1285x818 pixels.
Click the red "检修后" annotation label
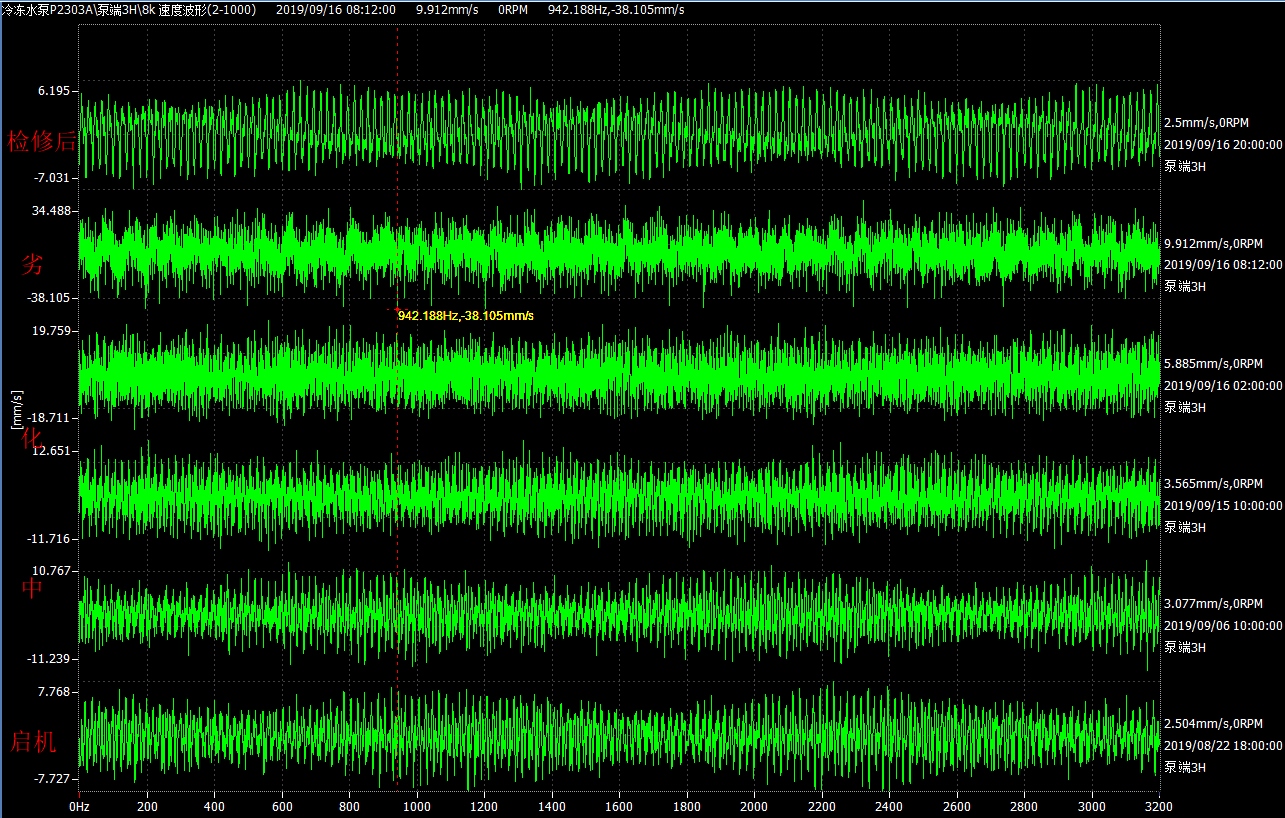click(41, 141)
